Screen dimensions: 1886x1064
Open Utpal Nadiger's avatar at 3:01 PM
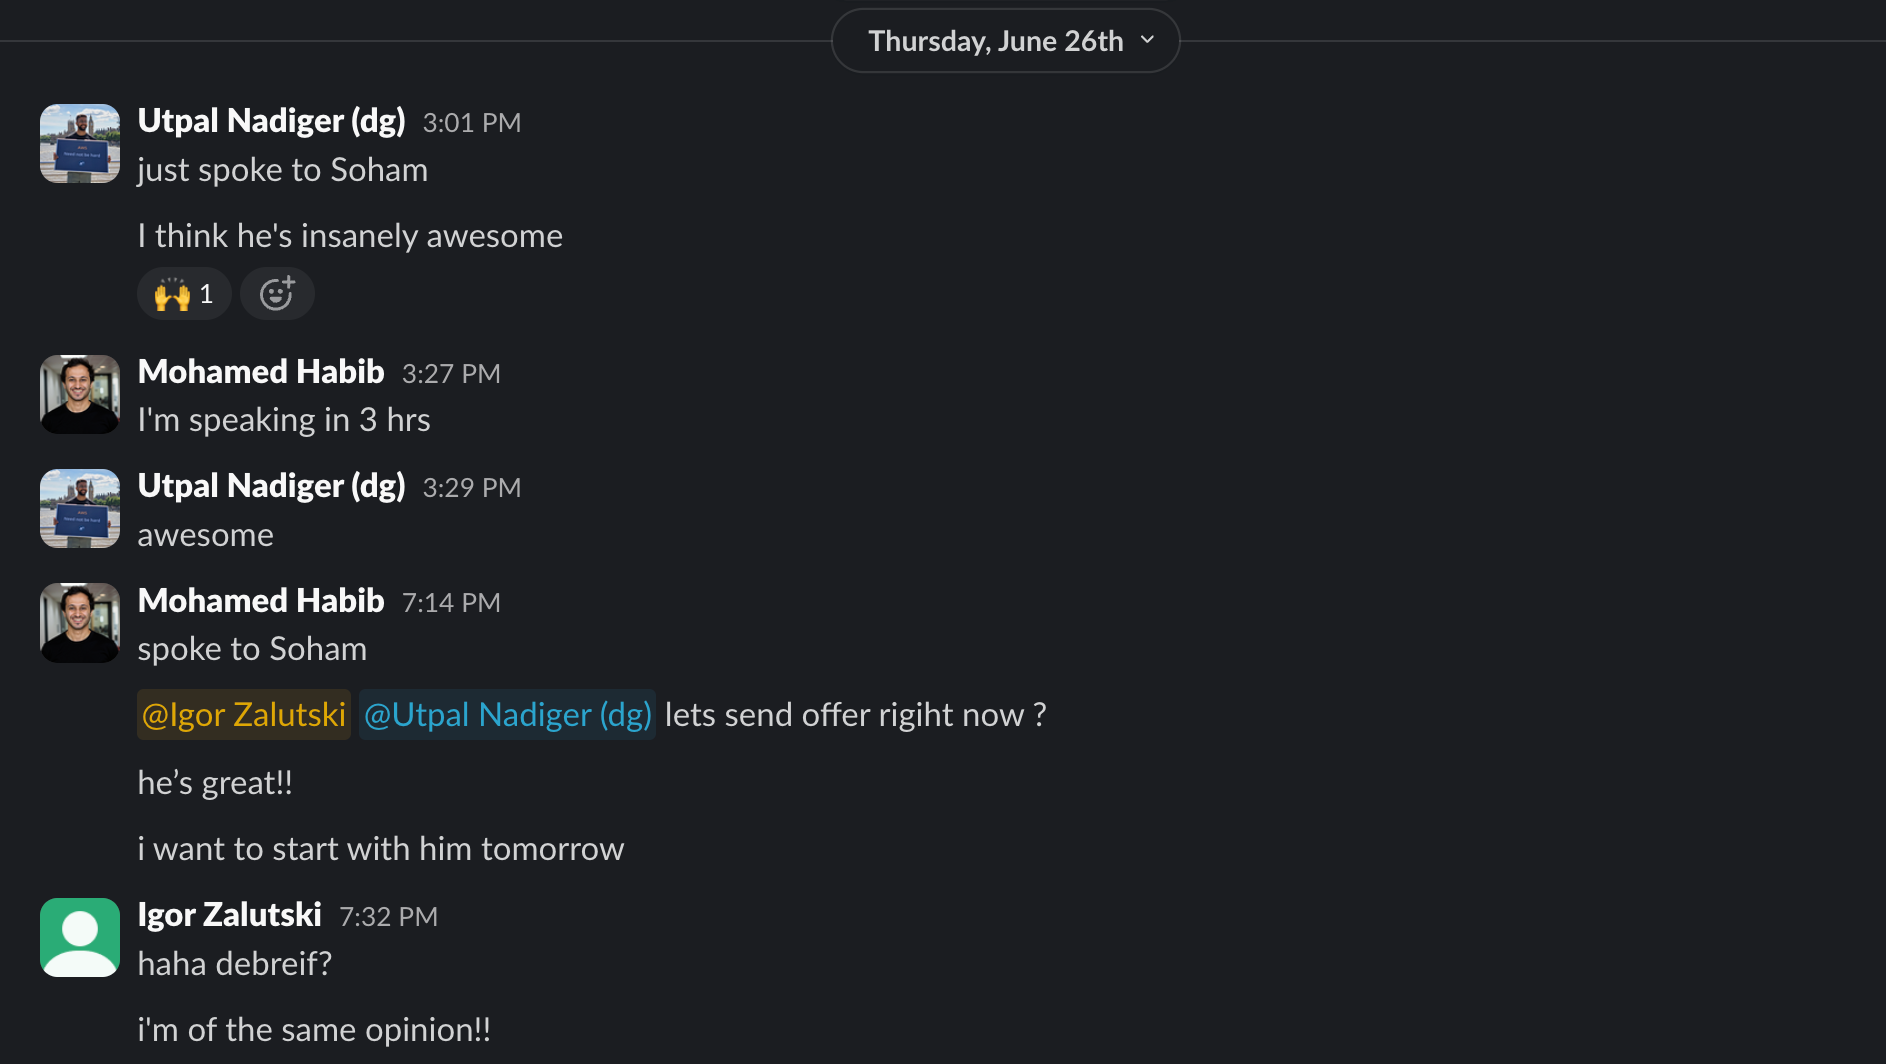click(80, 144)
